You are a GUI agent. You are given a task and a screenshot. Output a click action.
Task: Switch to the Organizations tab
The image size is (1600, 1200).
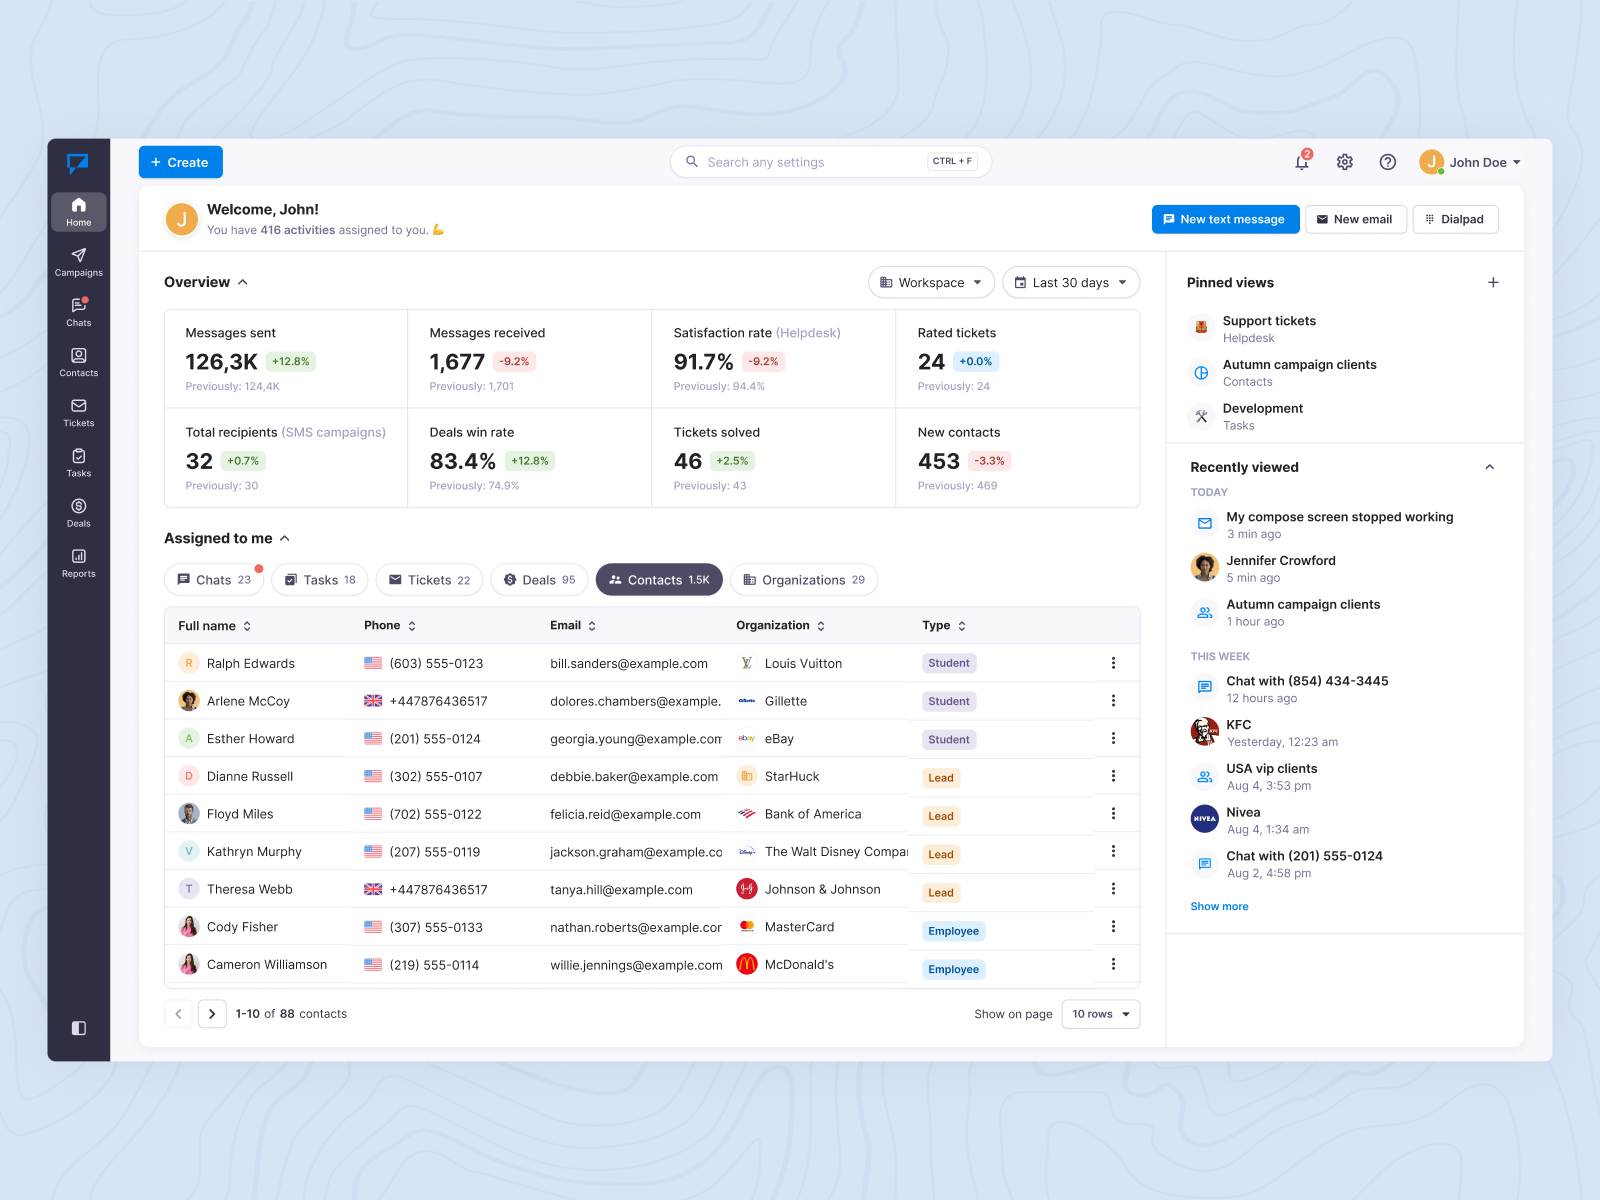coord(803,579)
